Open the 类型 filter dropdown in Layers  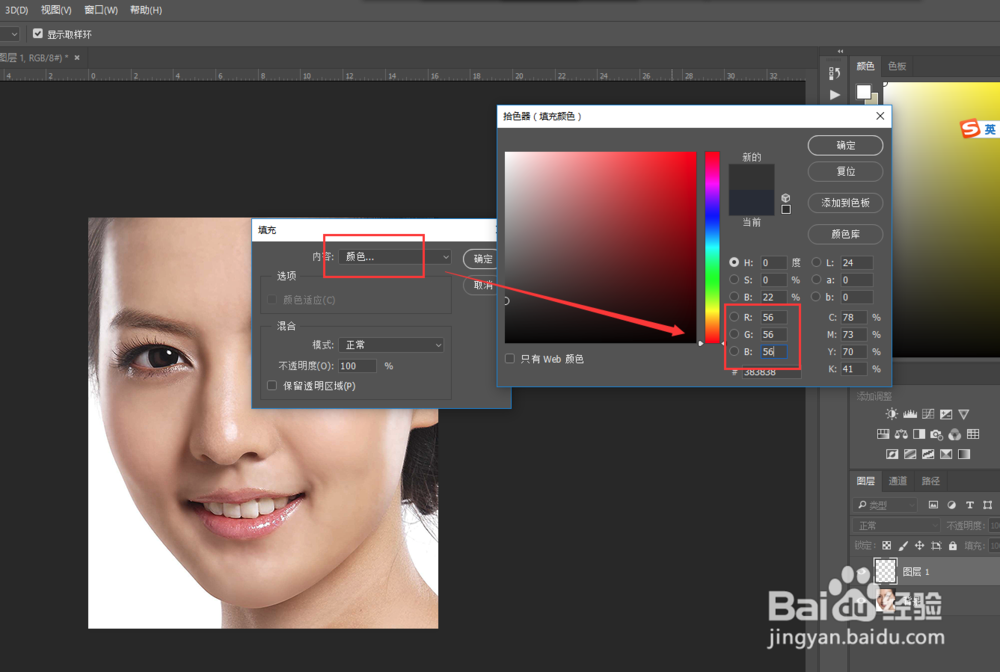(885, 505)
